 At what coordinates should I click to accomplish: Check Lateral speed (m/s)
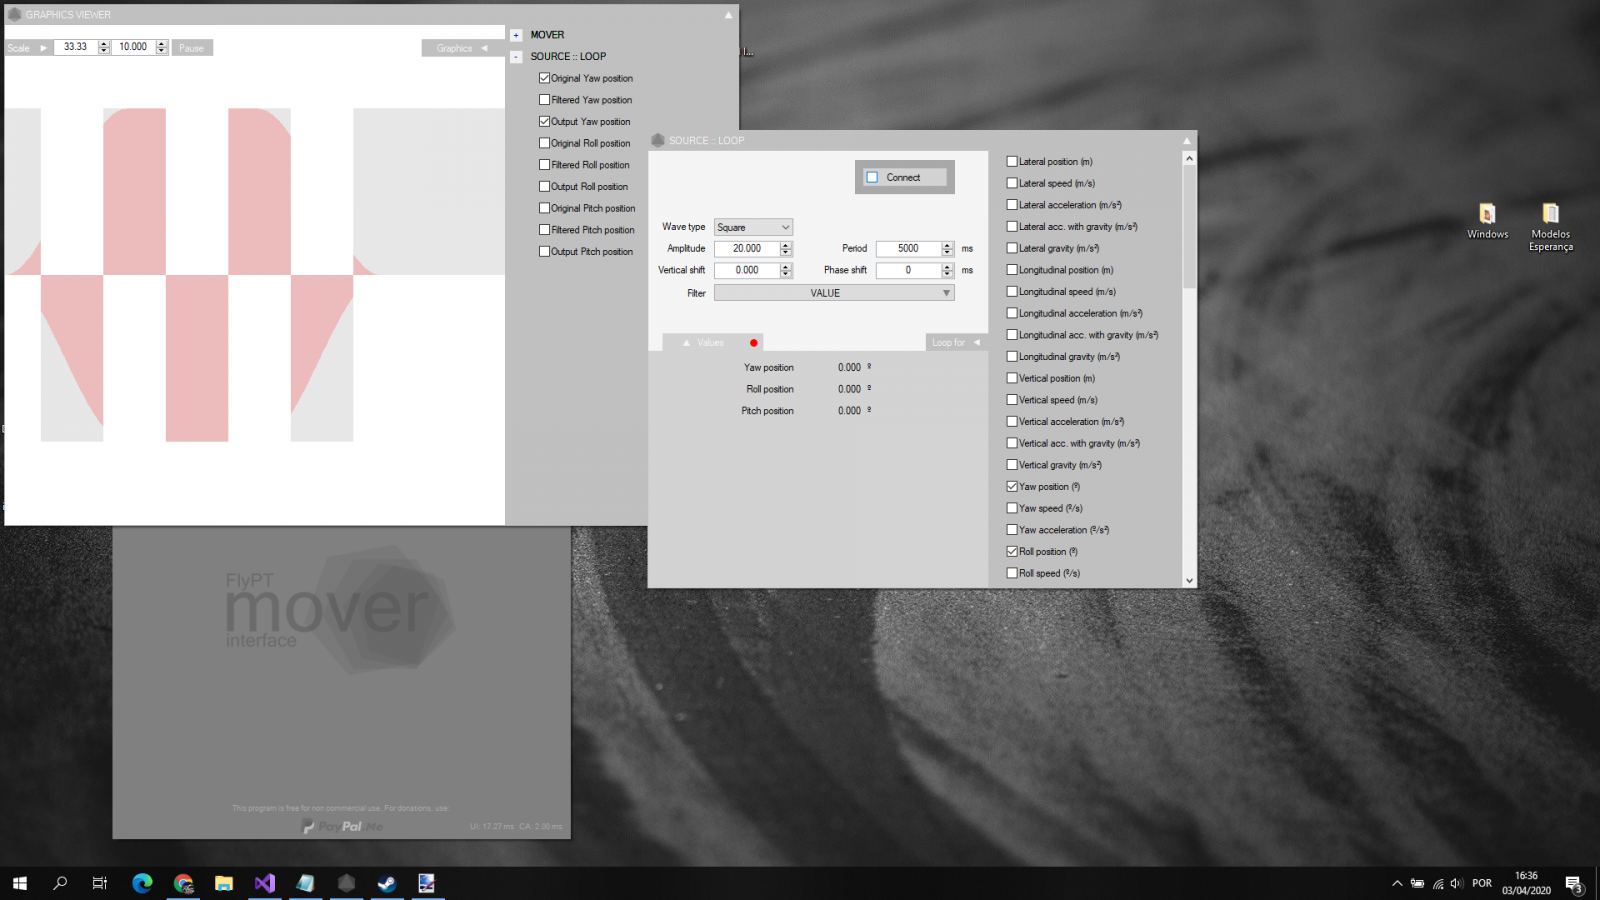[1012, 183]
